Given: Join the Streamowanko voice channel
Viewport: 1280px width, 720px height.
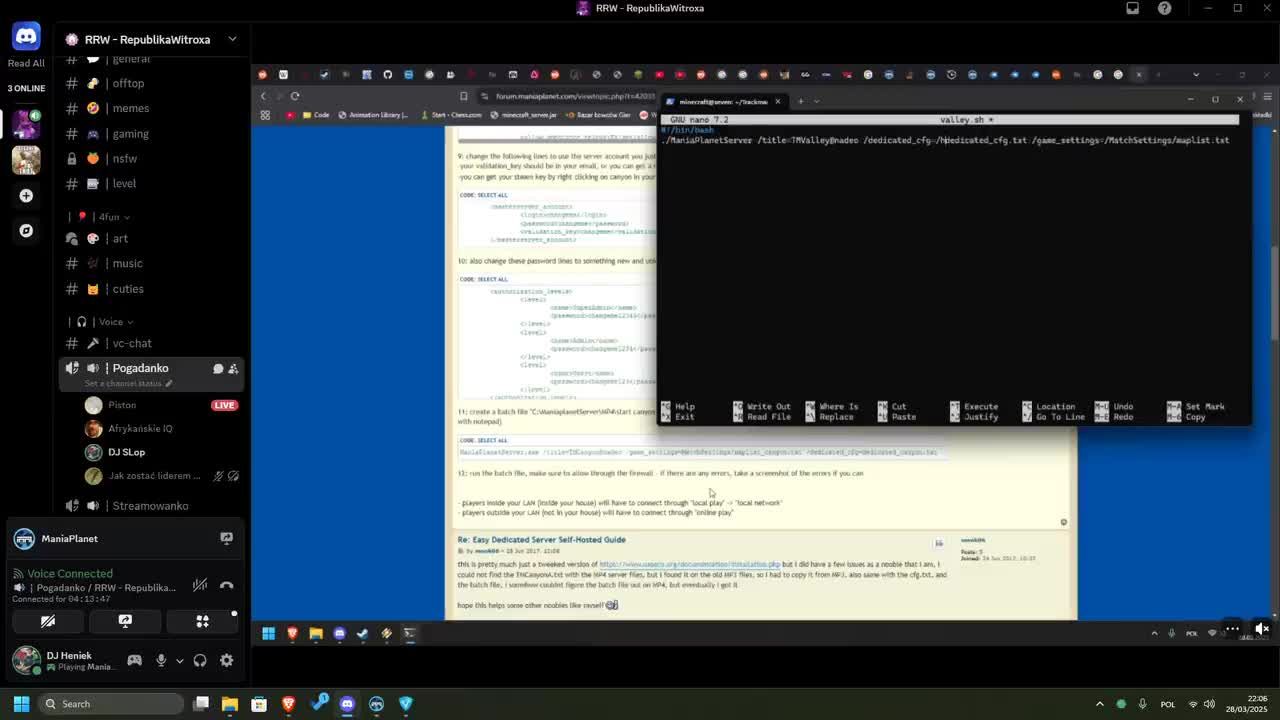Looking at the screenshot, I should point(151,506).
